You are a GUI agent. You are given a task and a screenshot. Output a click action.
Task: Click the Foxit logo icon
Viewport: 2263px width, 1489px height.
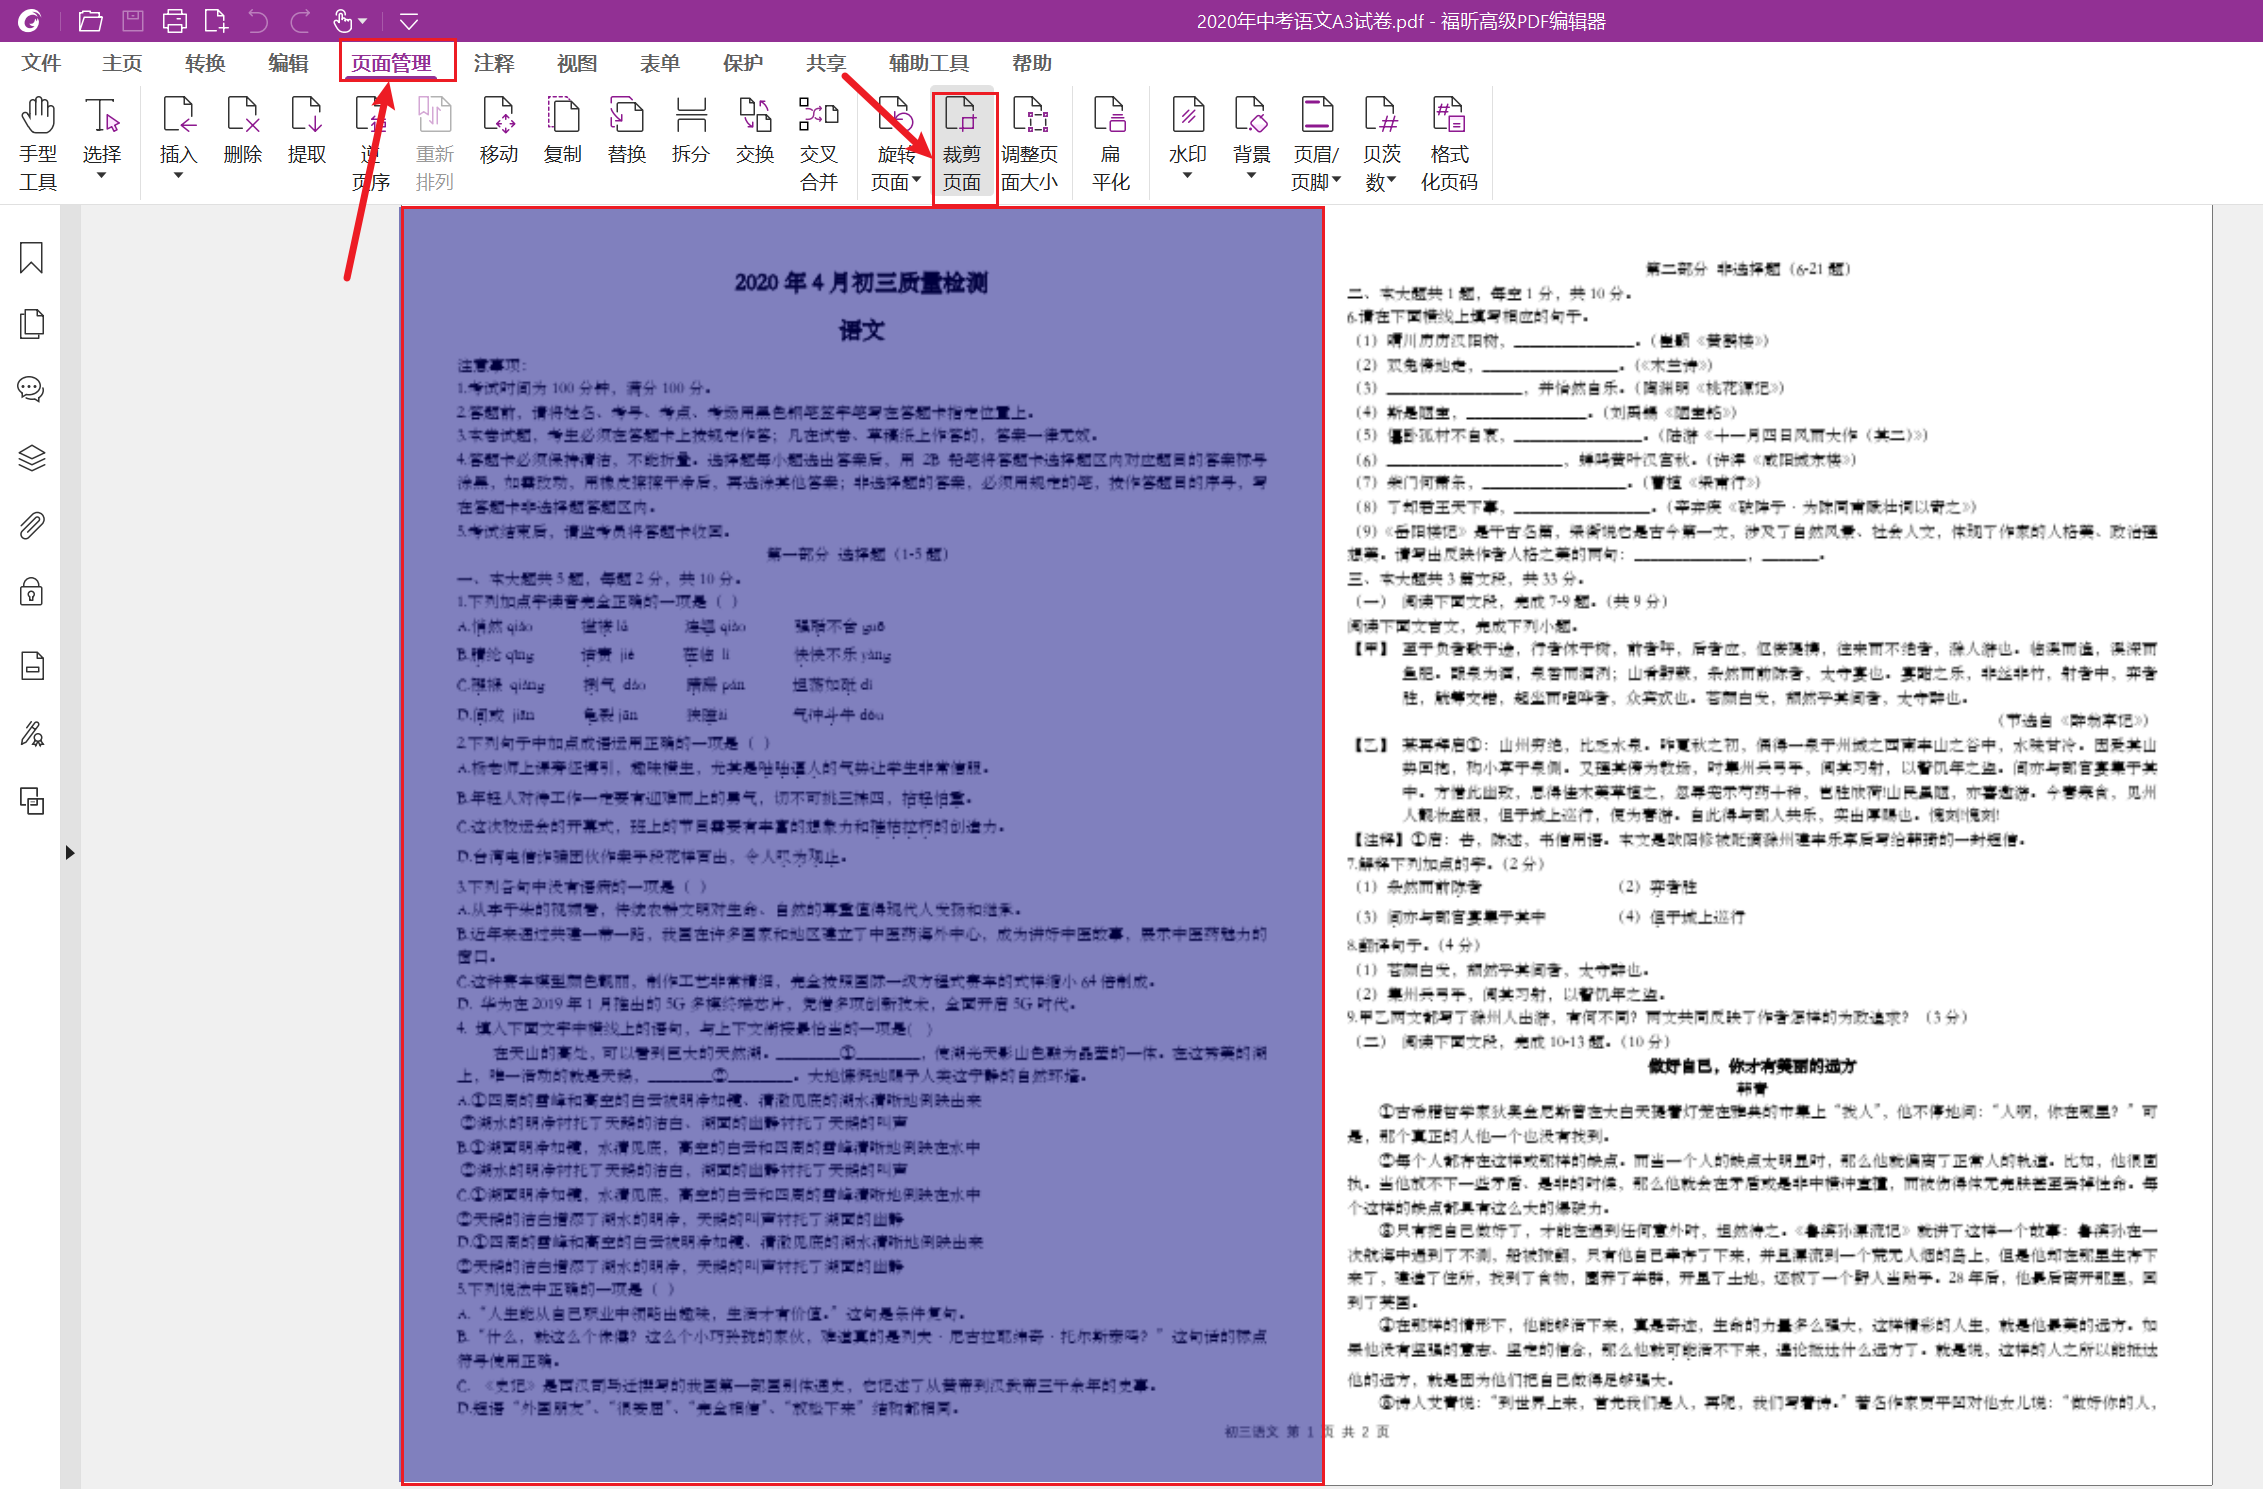[x=30, y=20]
